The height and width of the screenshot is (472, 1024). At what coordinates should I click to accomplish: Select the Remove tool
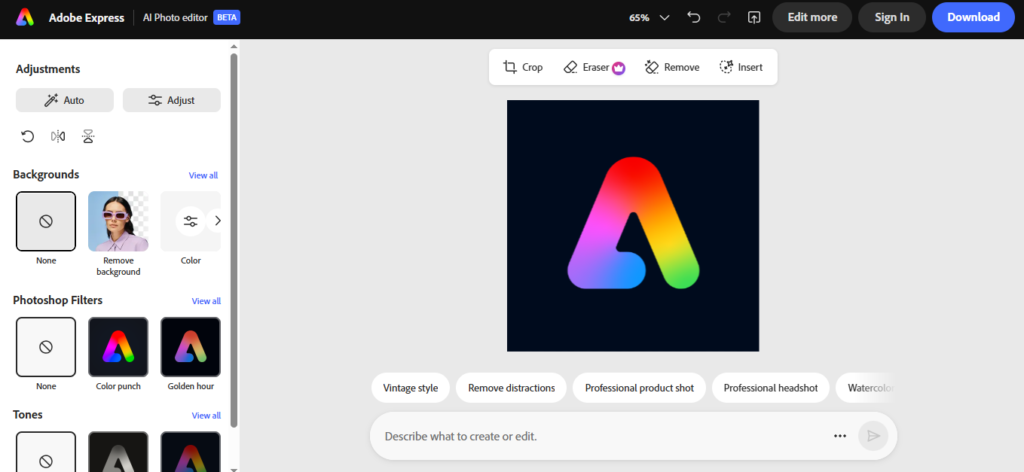672,67
